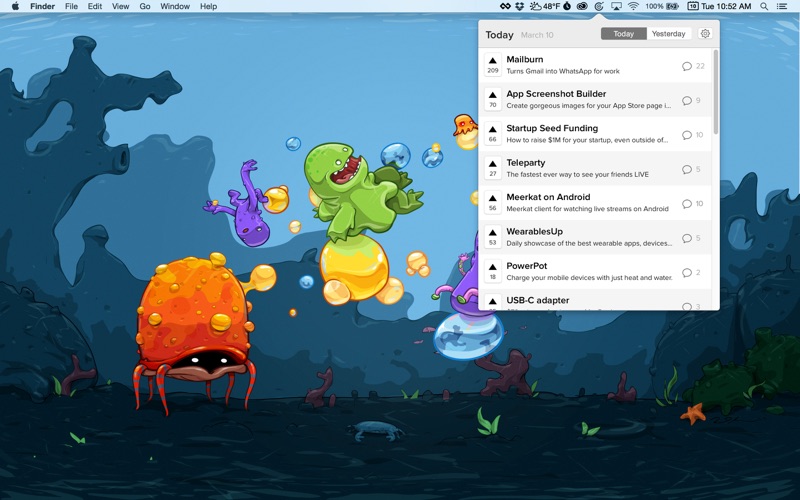The image size is (800, 500).
Task: Click the weather 48°F menu bar item
Action: click(544, 6)
